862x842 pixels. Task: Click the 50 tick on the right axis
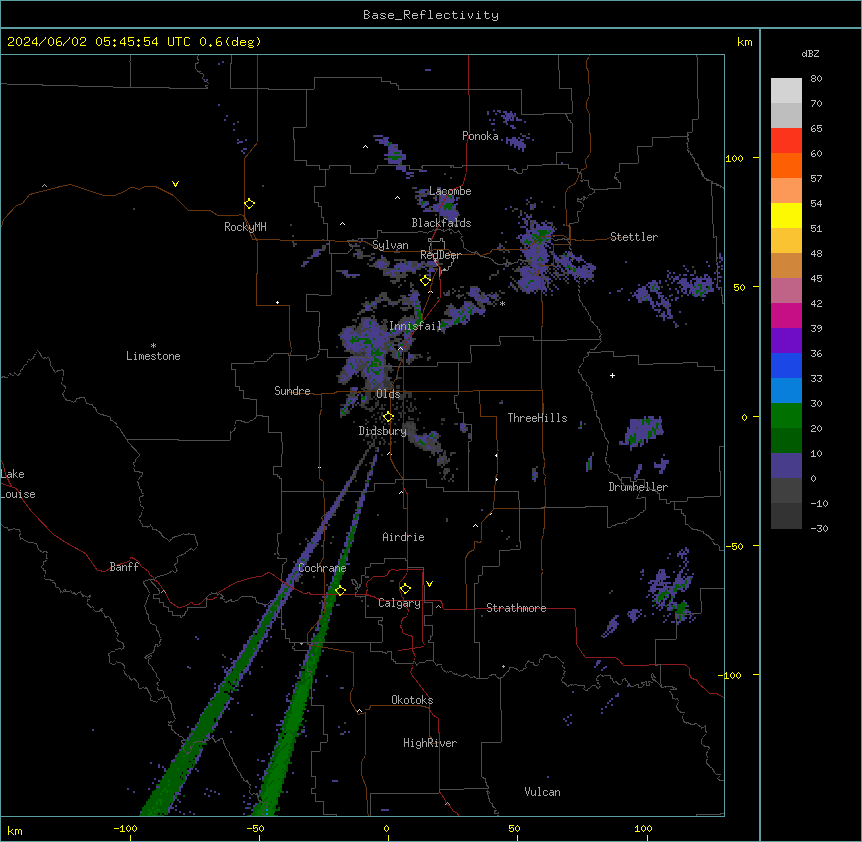(x=739, y=287)
